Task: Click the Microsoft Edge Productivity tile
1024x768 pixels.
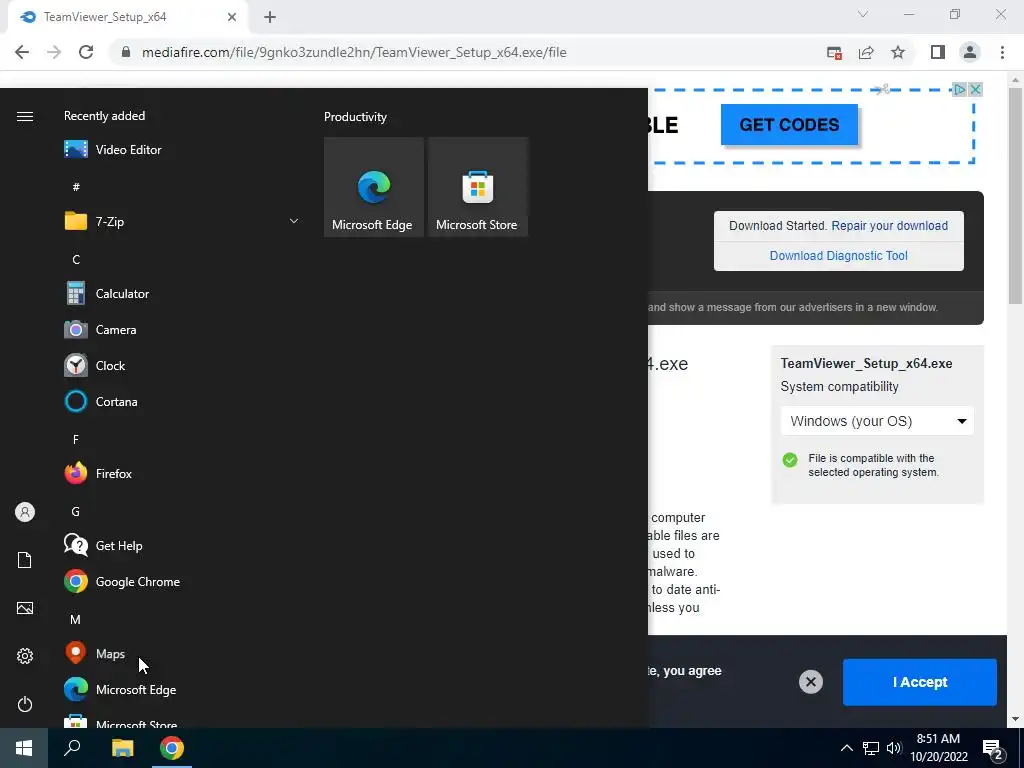Action: (x=374, y=187)
